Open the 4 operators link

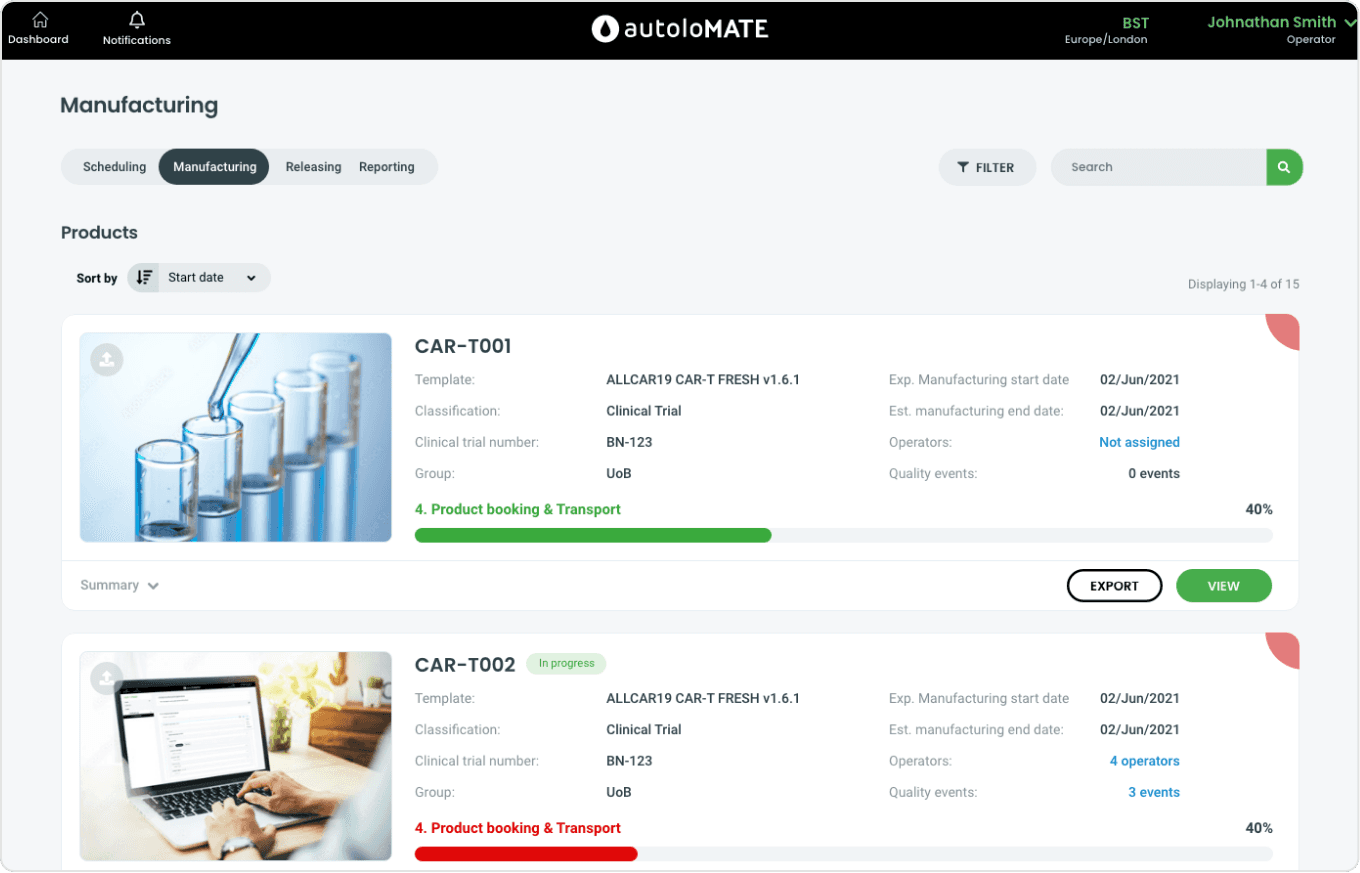pos(1144,761)
